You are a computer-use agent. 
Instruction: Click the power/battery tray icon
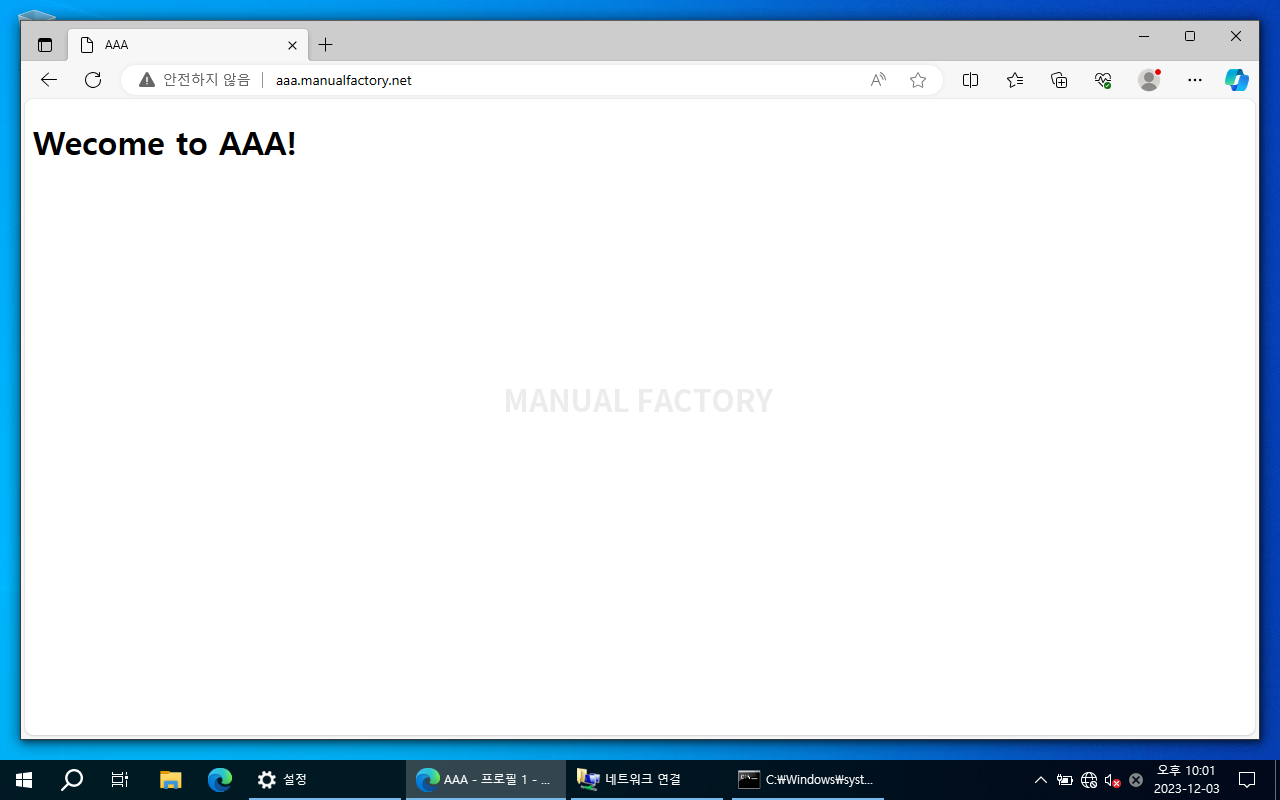pos(1065,780)
